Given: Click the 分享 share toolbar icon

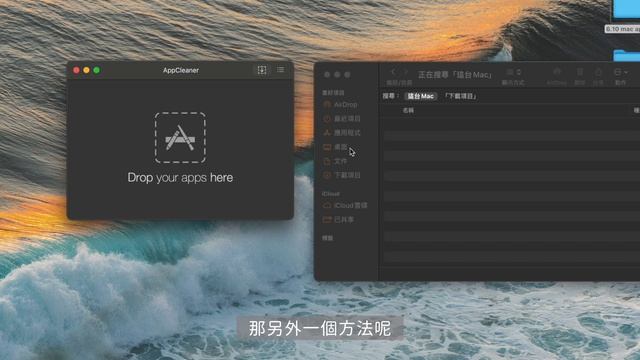Looking at the screenshot, I should (x=598, y=72).
